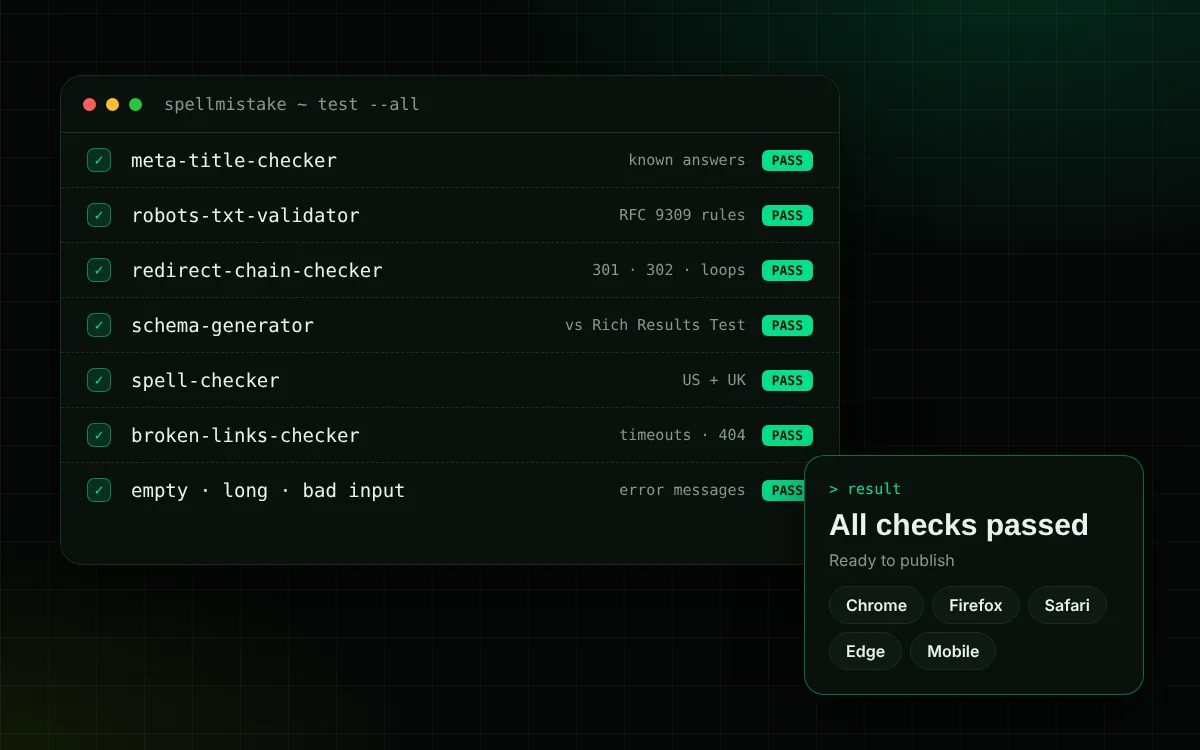Click the 'spell-checker' test name
Screen dimensions: 1200x750
pos(205,380)
